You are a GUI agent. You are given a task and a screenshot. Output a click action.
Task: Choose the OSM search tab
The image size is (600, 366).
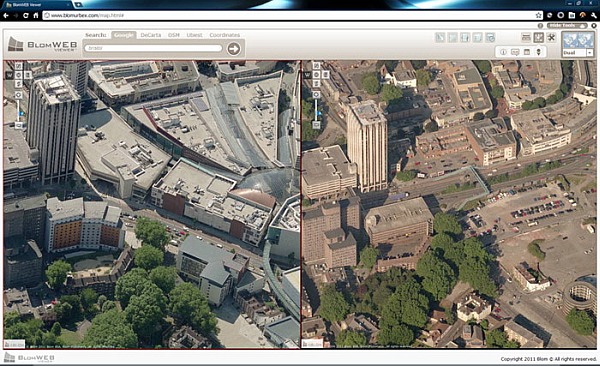[174, 35]
